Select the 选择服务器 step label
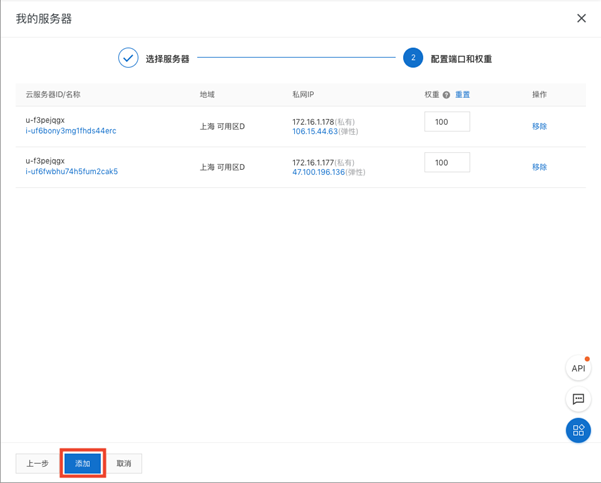 click(x=167, y=59)
